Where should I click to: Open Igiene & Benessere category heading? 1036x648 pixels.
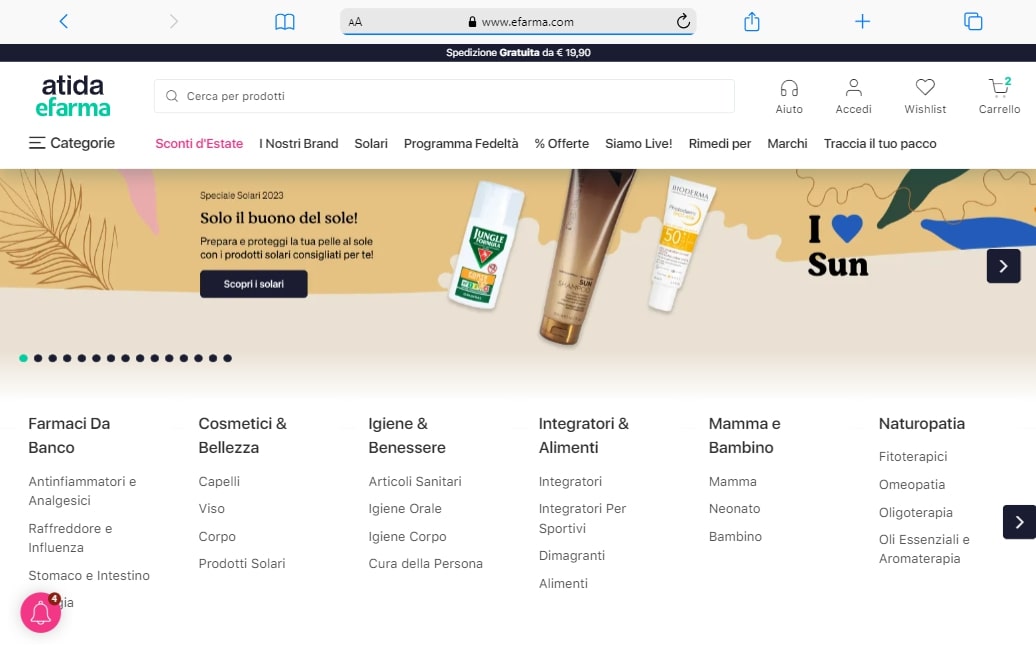[407, 435]
